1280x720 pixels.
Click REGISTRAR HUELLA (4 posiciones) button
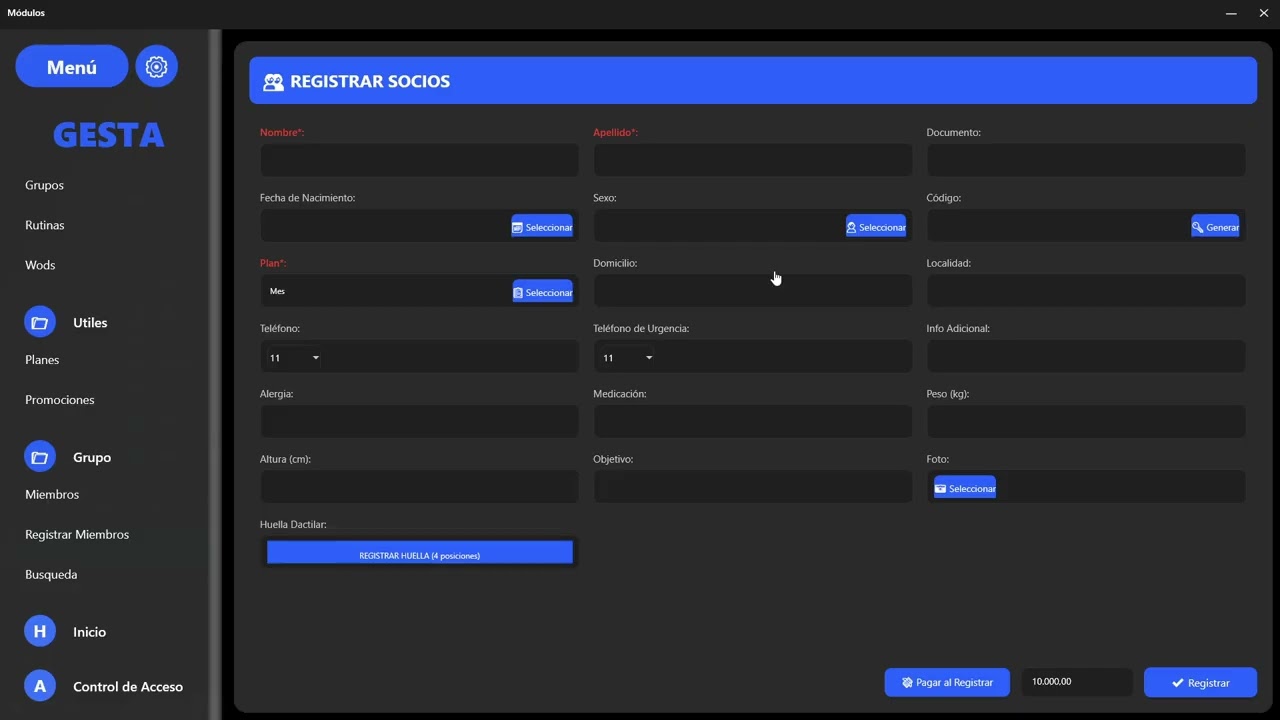tap(420, 554)
